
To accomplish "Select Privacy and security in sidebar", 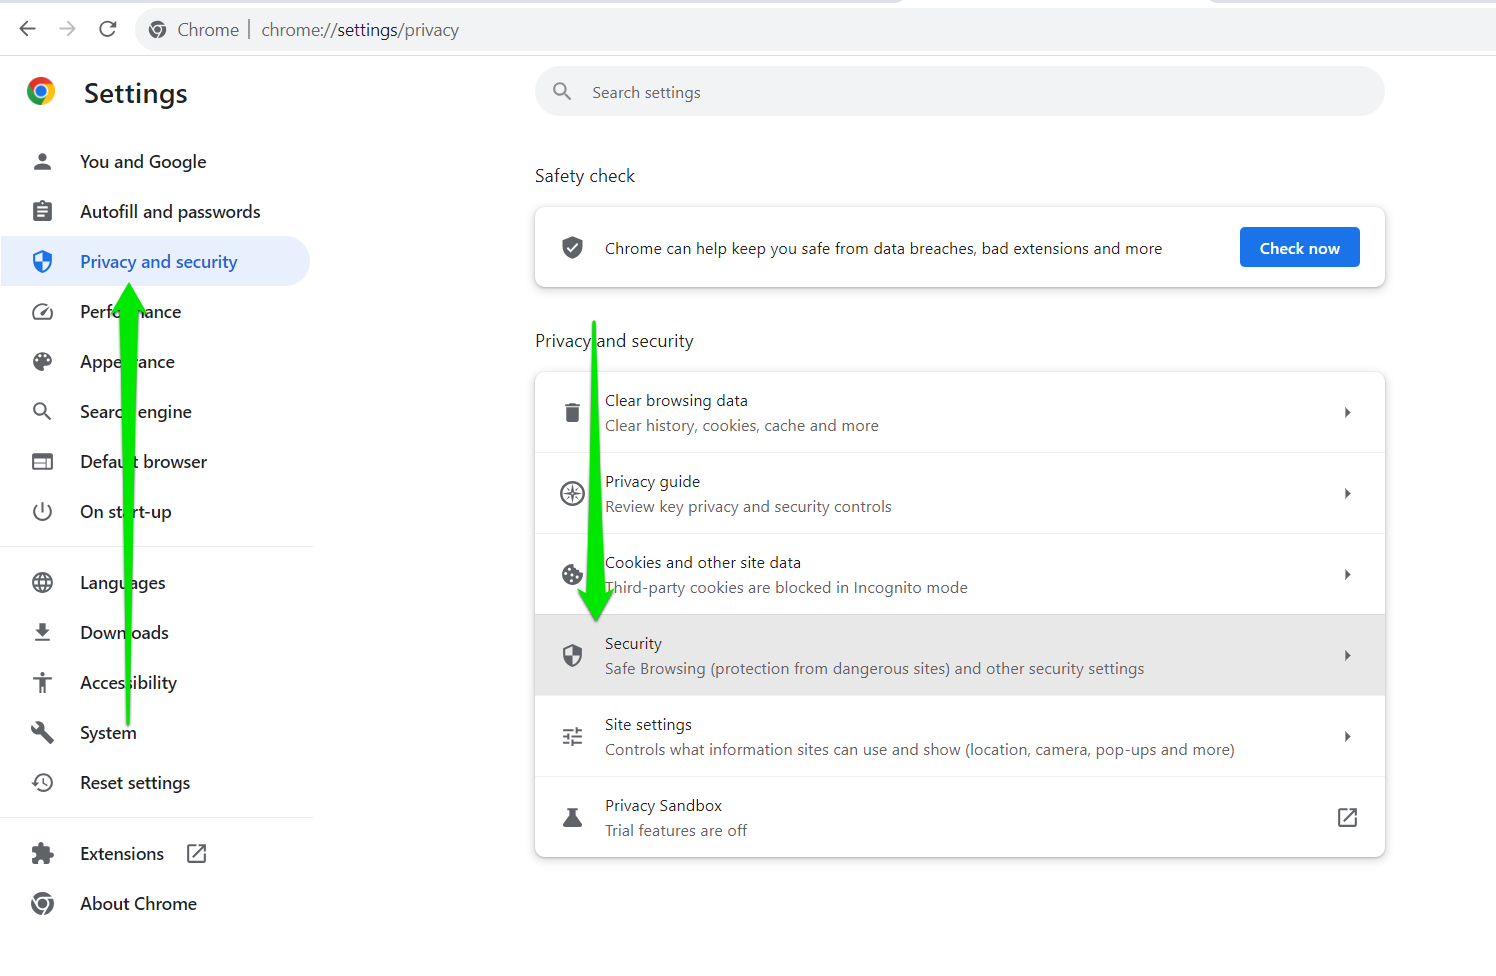I will 159,261.
